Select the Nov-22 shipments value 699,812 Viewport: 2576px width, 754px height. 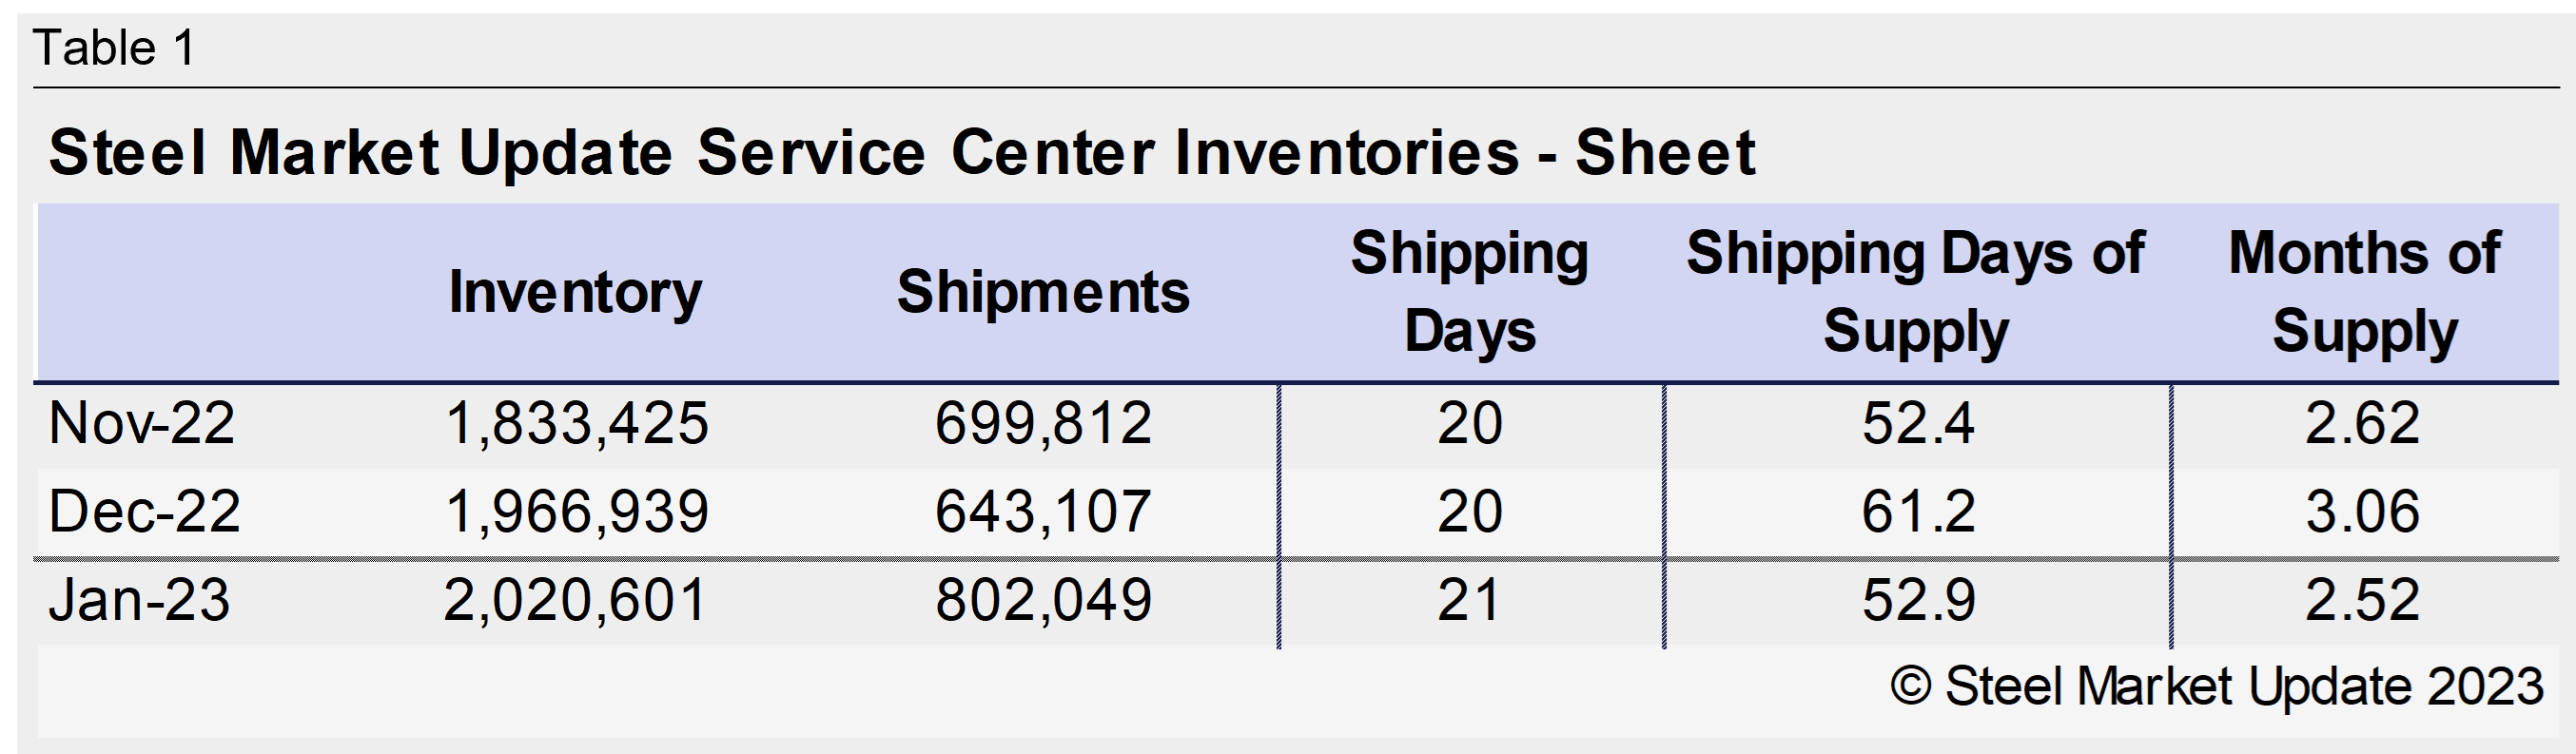(1043, 423)
